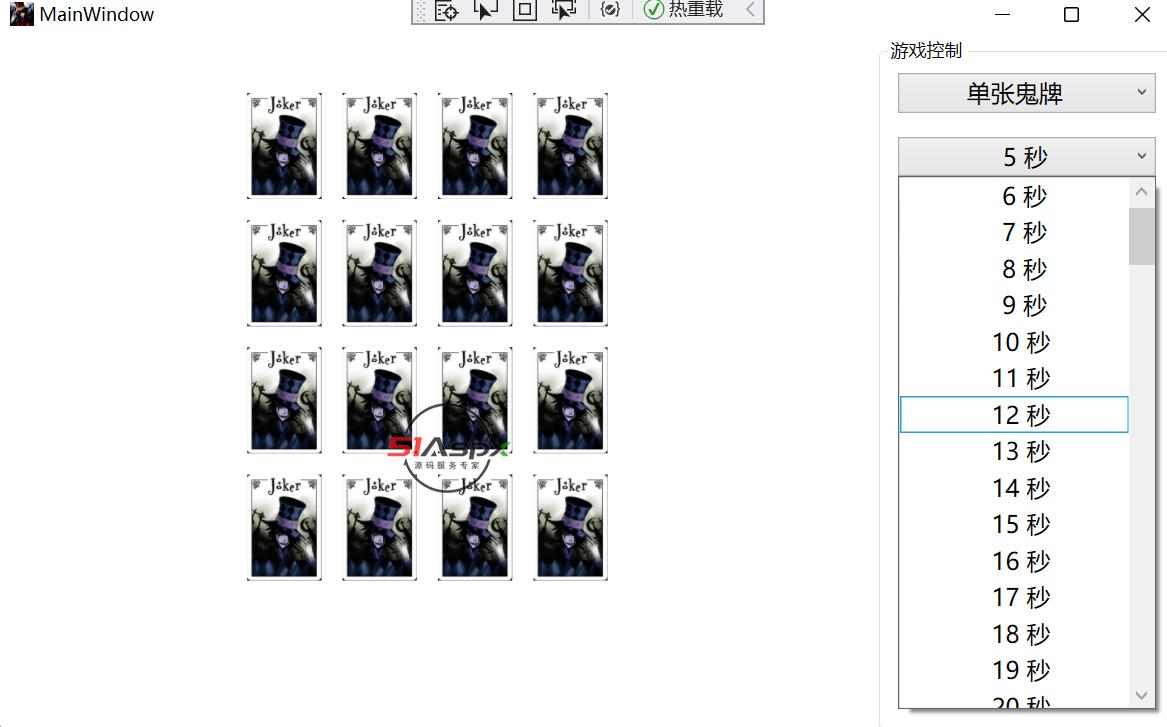This screenshot has height=727, width=1167.
Task: Select the 19 秒 entry
Action: point(1014,670)
